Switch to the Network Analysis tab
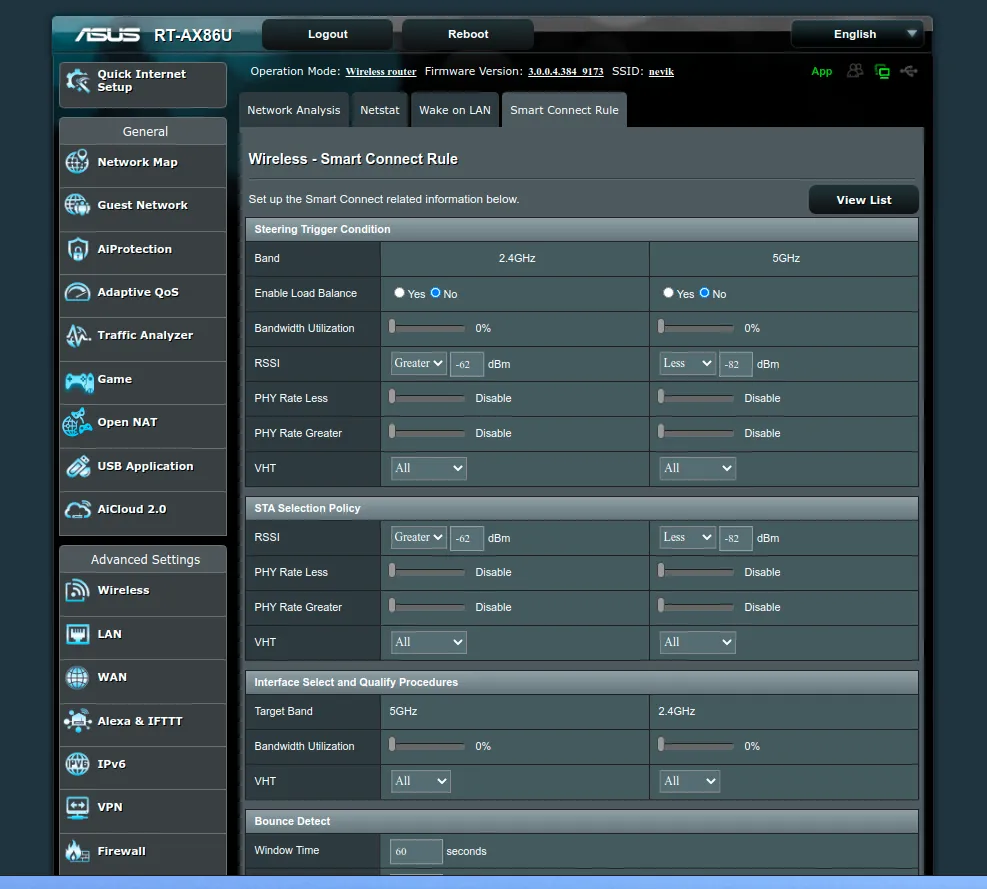Image resolution: width=987 pixels, height=889 pixels. point(293,110)
